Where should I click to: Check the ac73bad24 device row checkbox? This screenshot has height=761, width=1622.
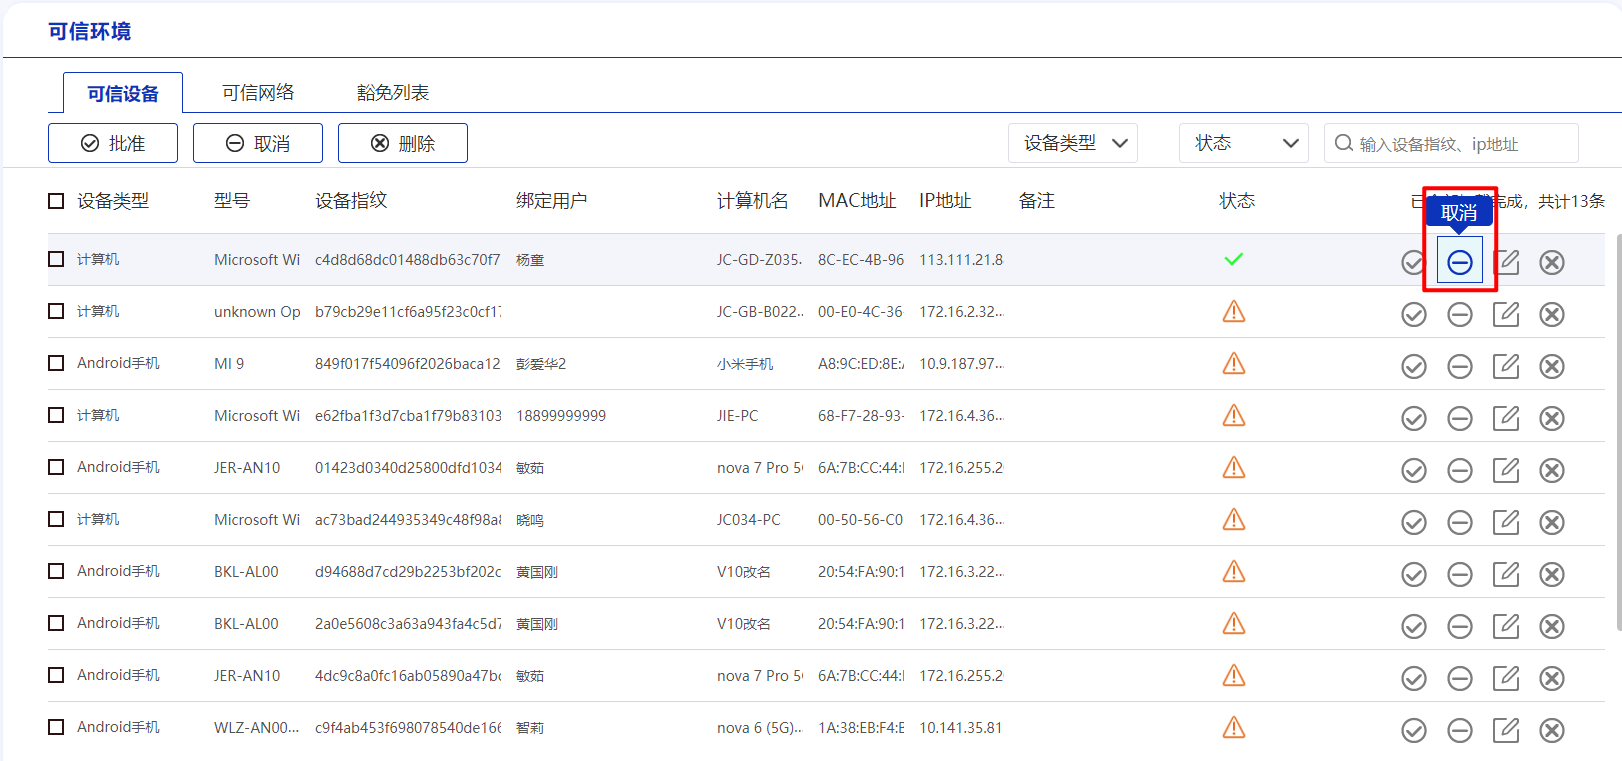56,519
